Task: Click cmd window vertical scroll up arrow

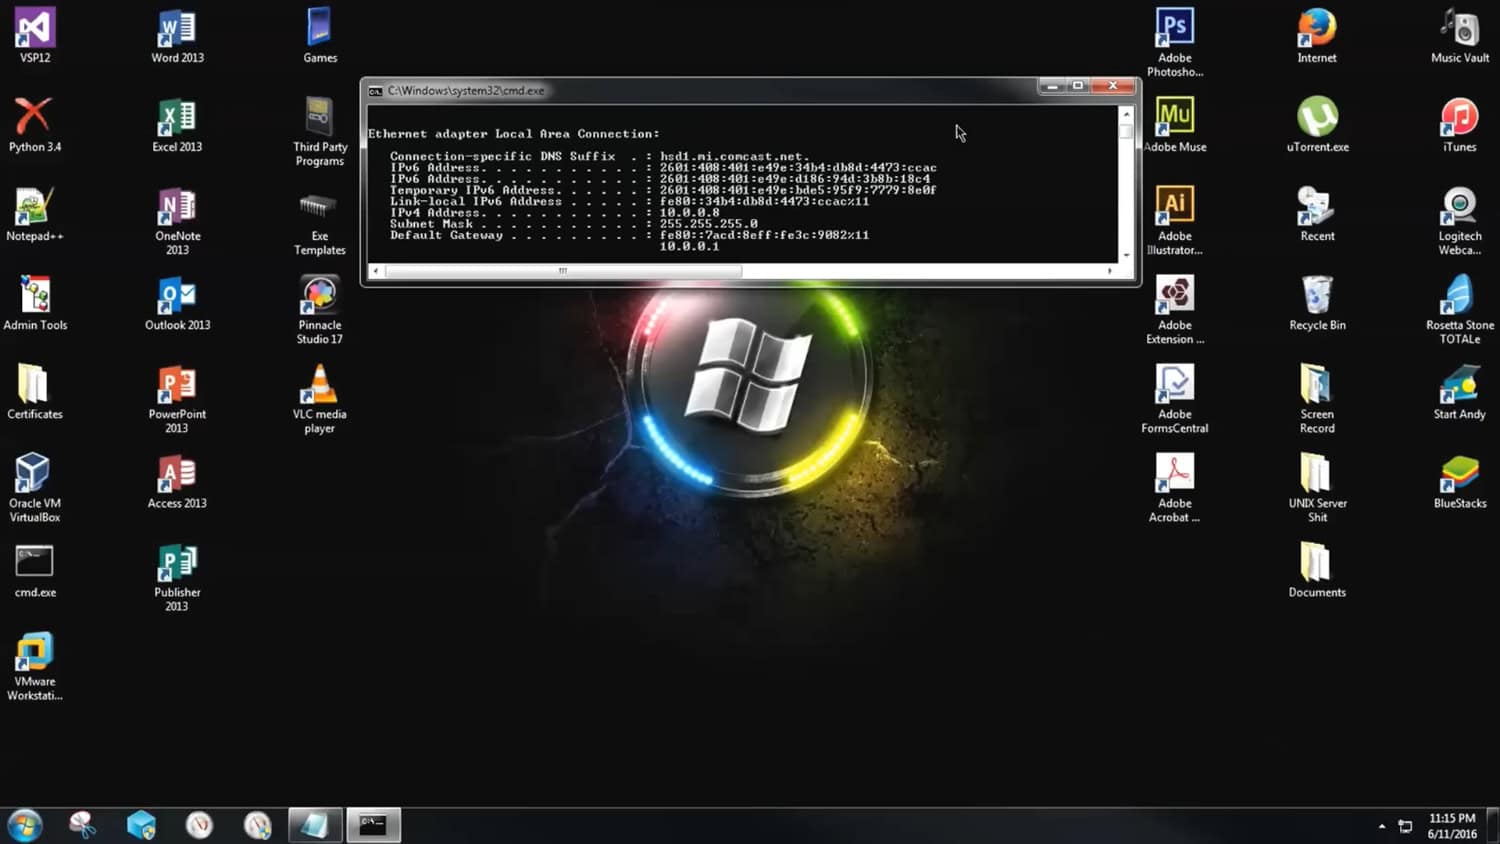Action: click(1126, 115)
